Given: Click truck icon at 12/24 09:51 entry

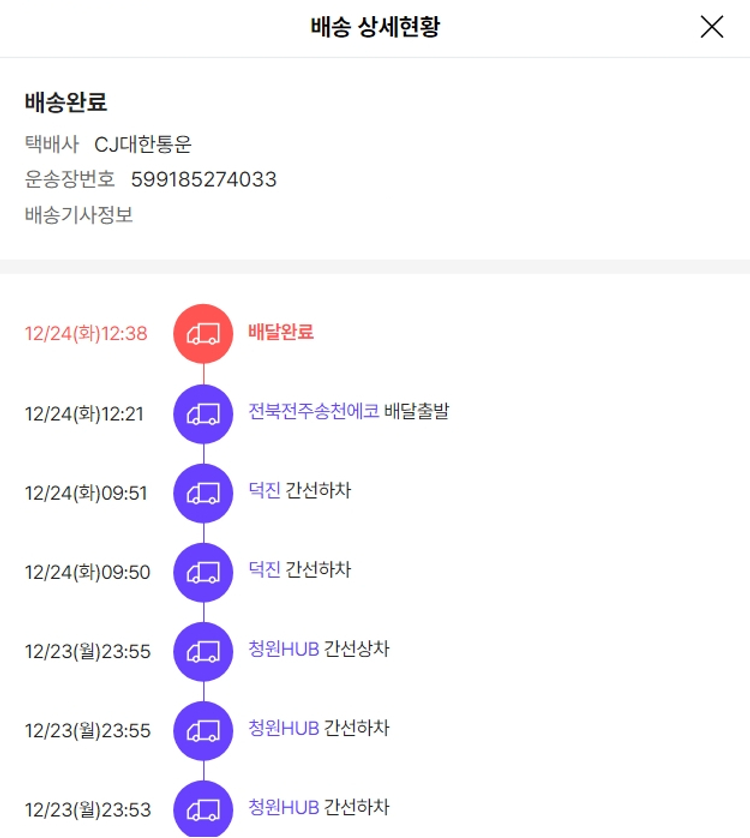Looking at the screenshot, I should [x=203, y=493].
